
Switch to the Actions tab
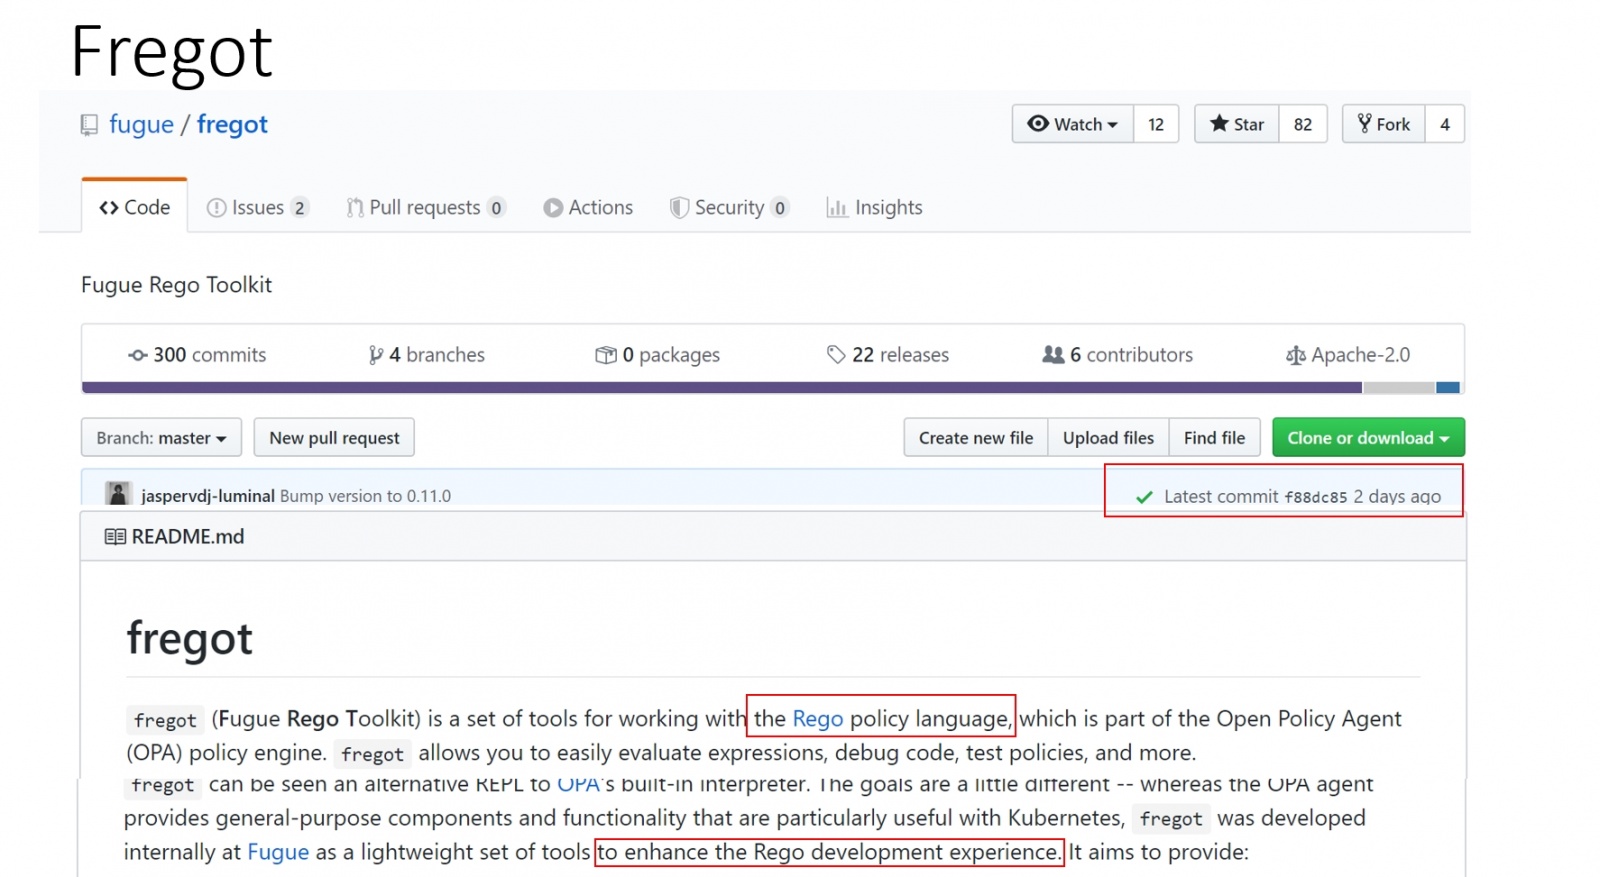[588, 207]
